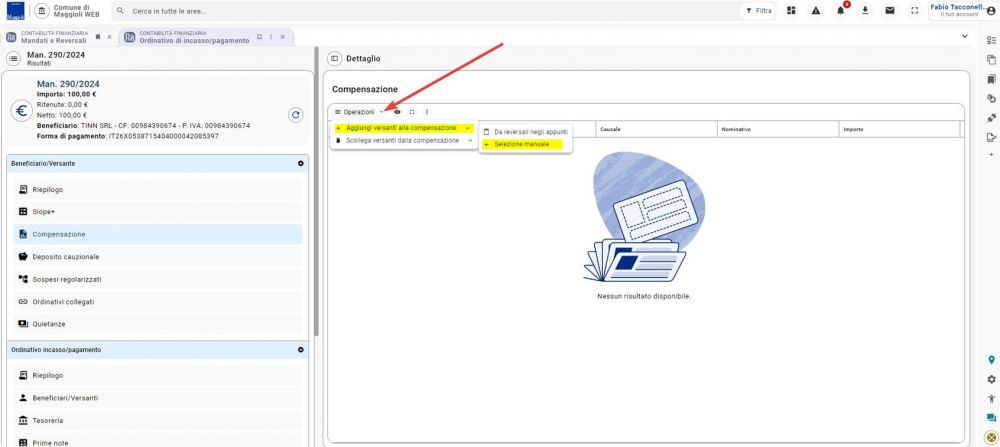Select the Compensazione item in sidebar
Viewport: 1000px width, 447px height.
pyautogui.click(x=158, y=234)
